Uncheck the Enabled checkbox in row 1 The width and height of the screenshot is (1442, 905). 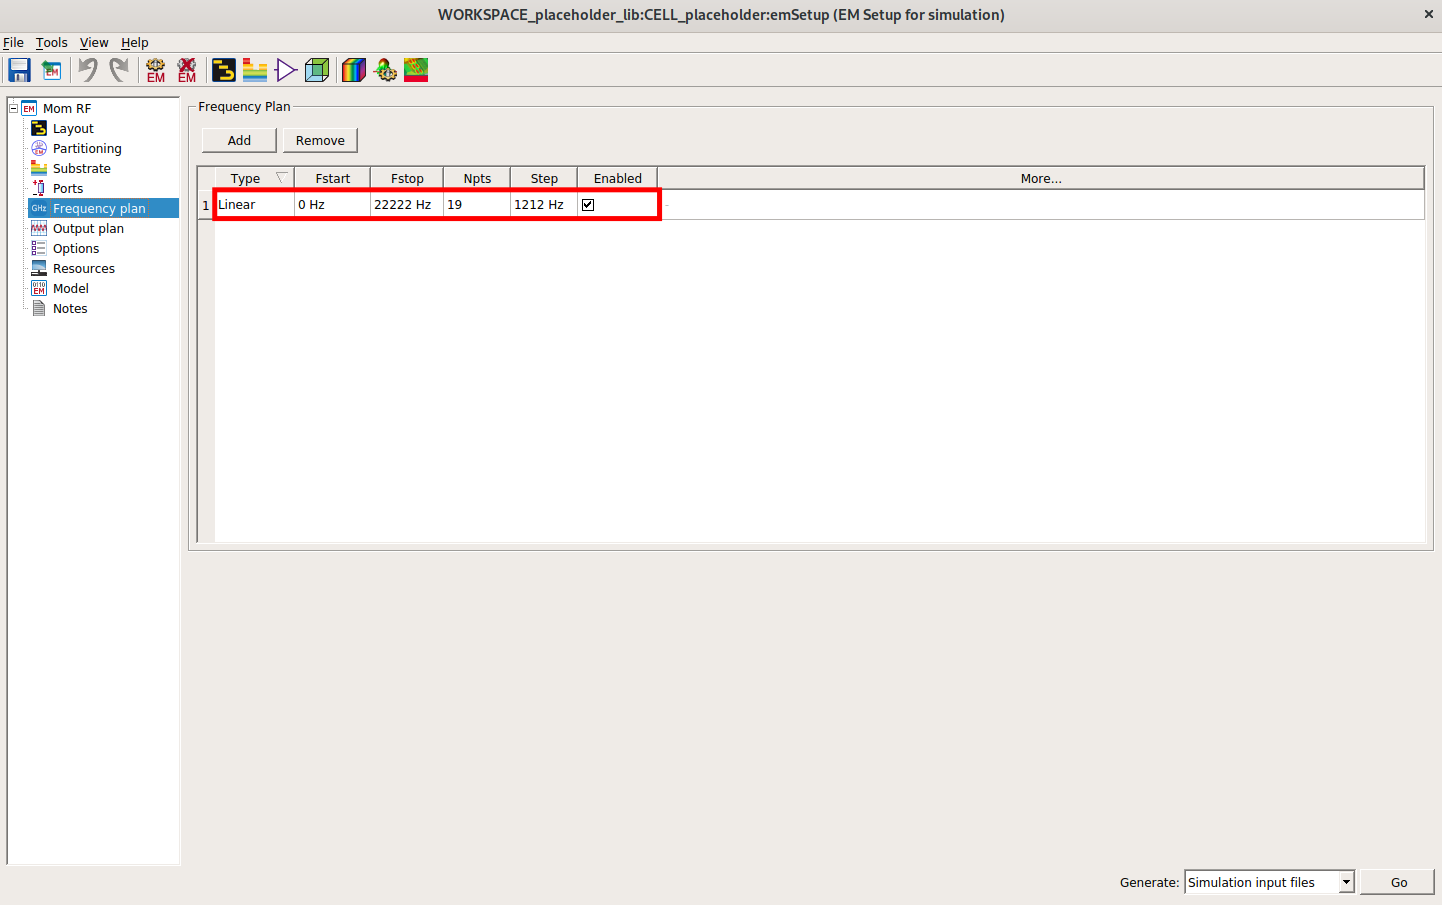coord(588,204)
